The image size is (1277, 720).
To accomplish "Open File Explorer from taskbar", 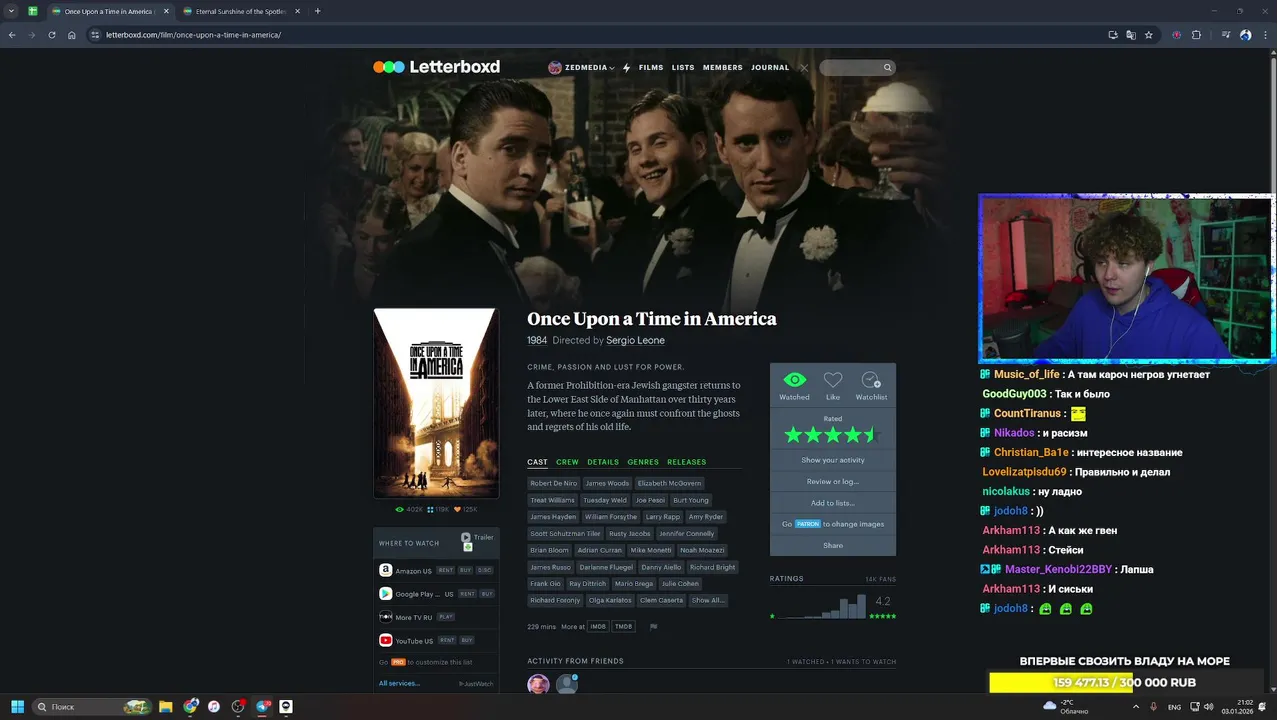I will tap(166, 706).
